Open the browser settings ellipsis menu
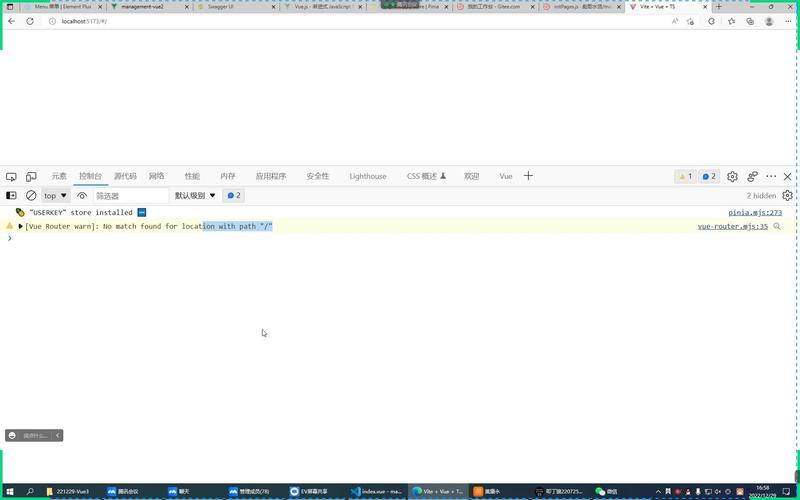 click(788, 21)
